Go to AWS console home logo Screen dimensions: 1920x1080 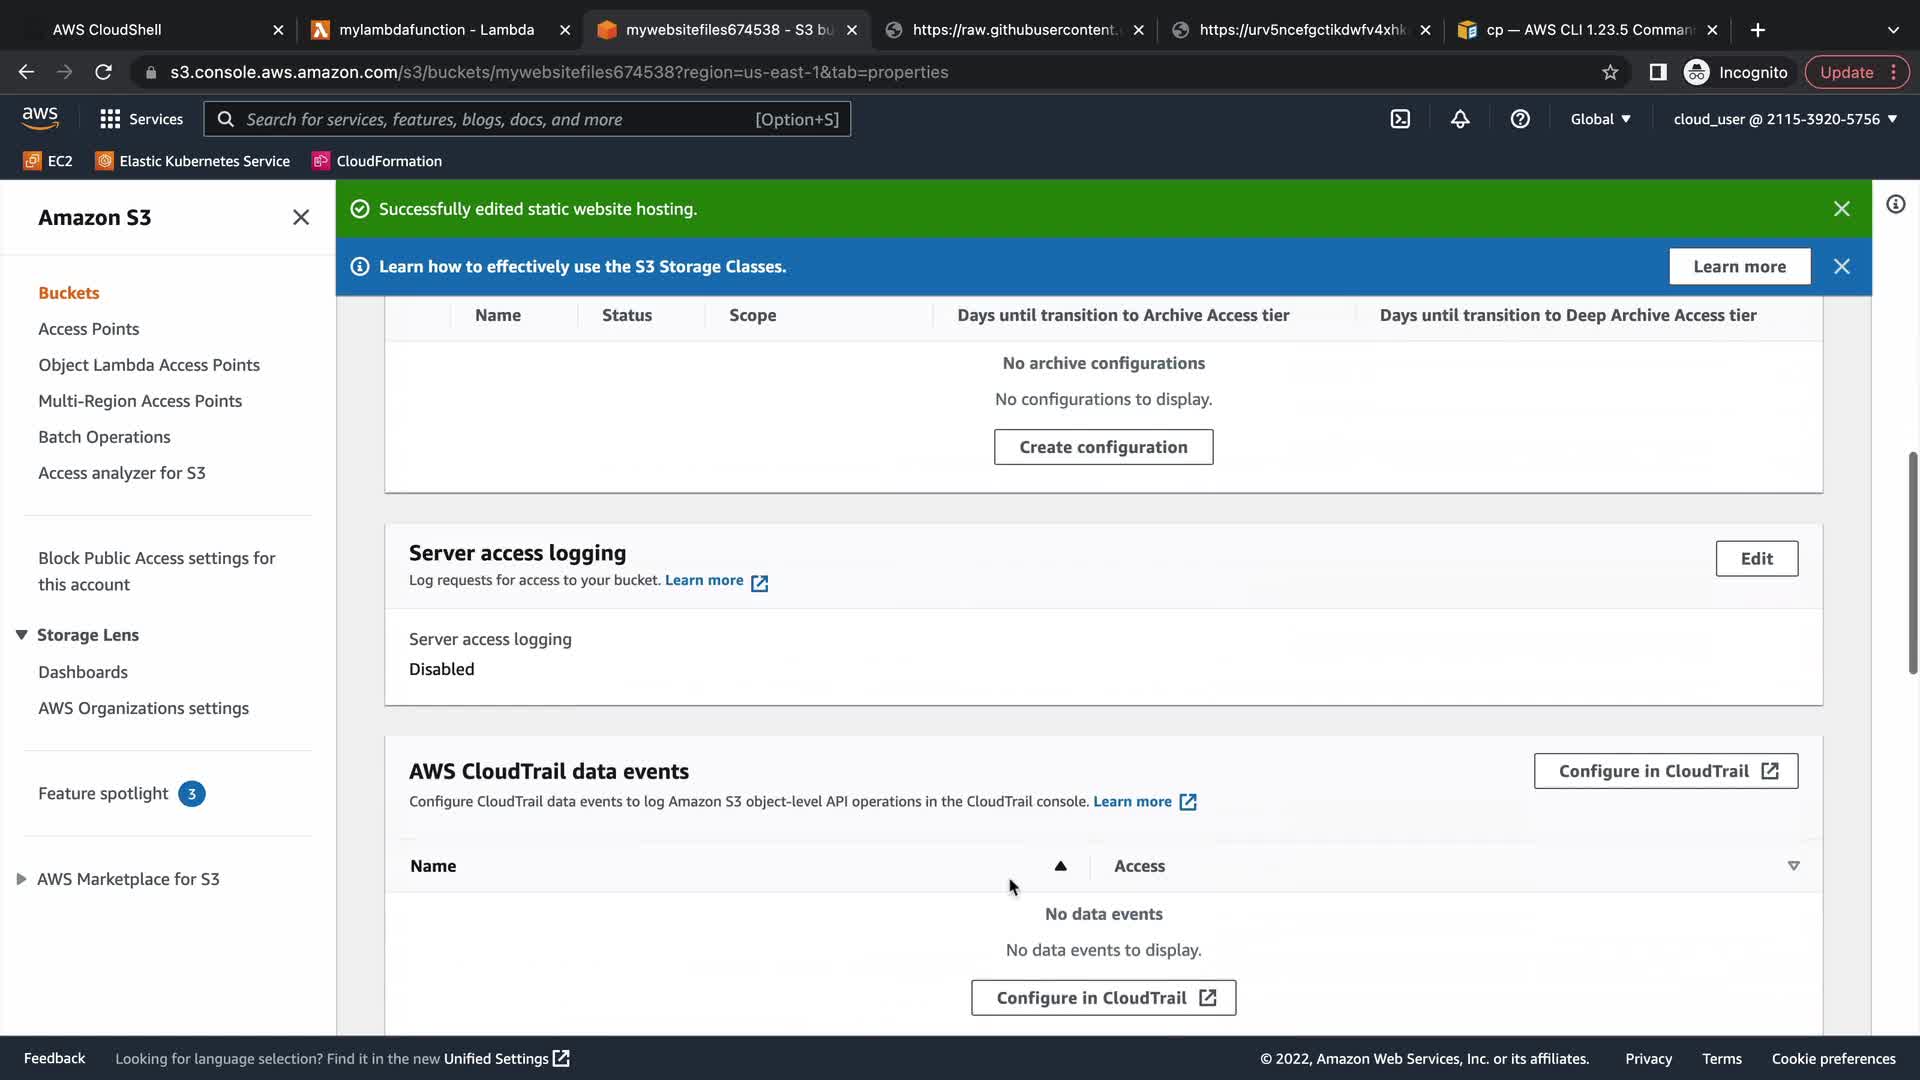coord(40,118)
